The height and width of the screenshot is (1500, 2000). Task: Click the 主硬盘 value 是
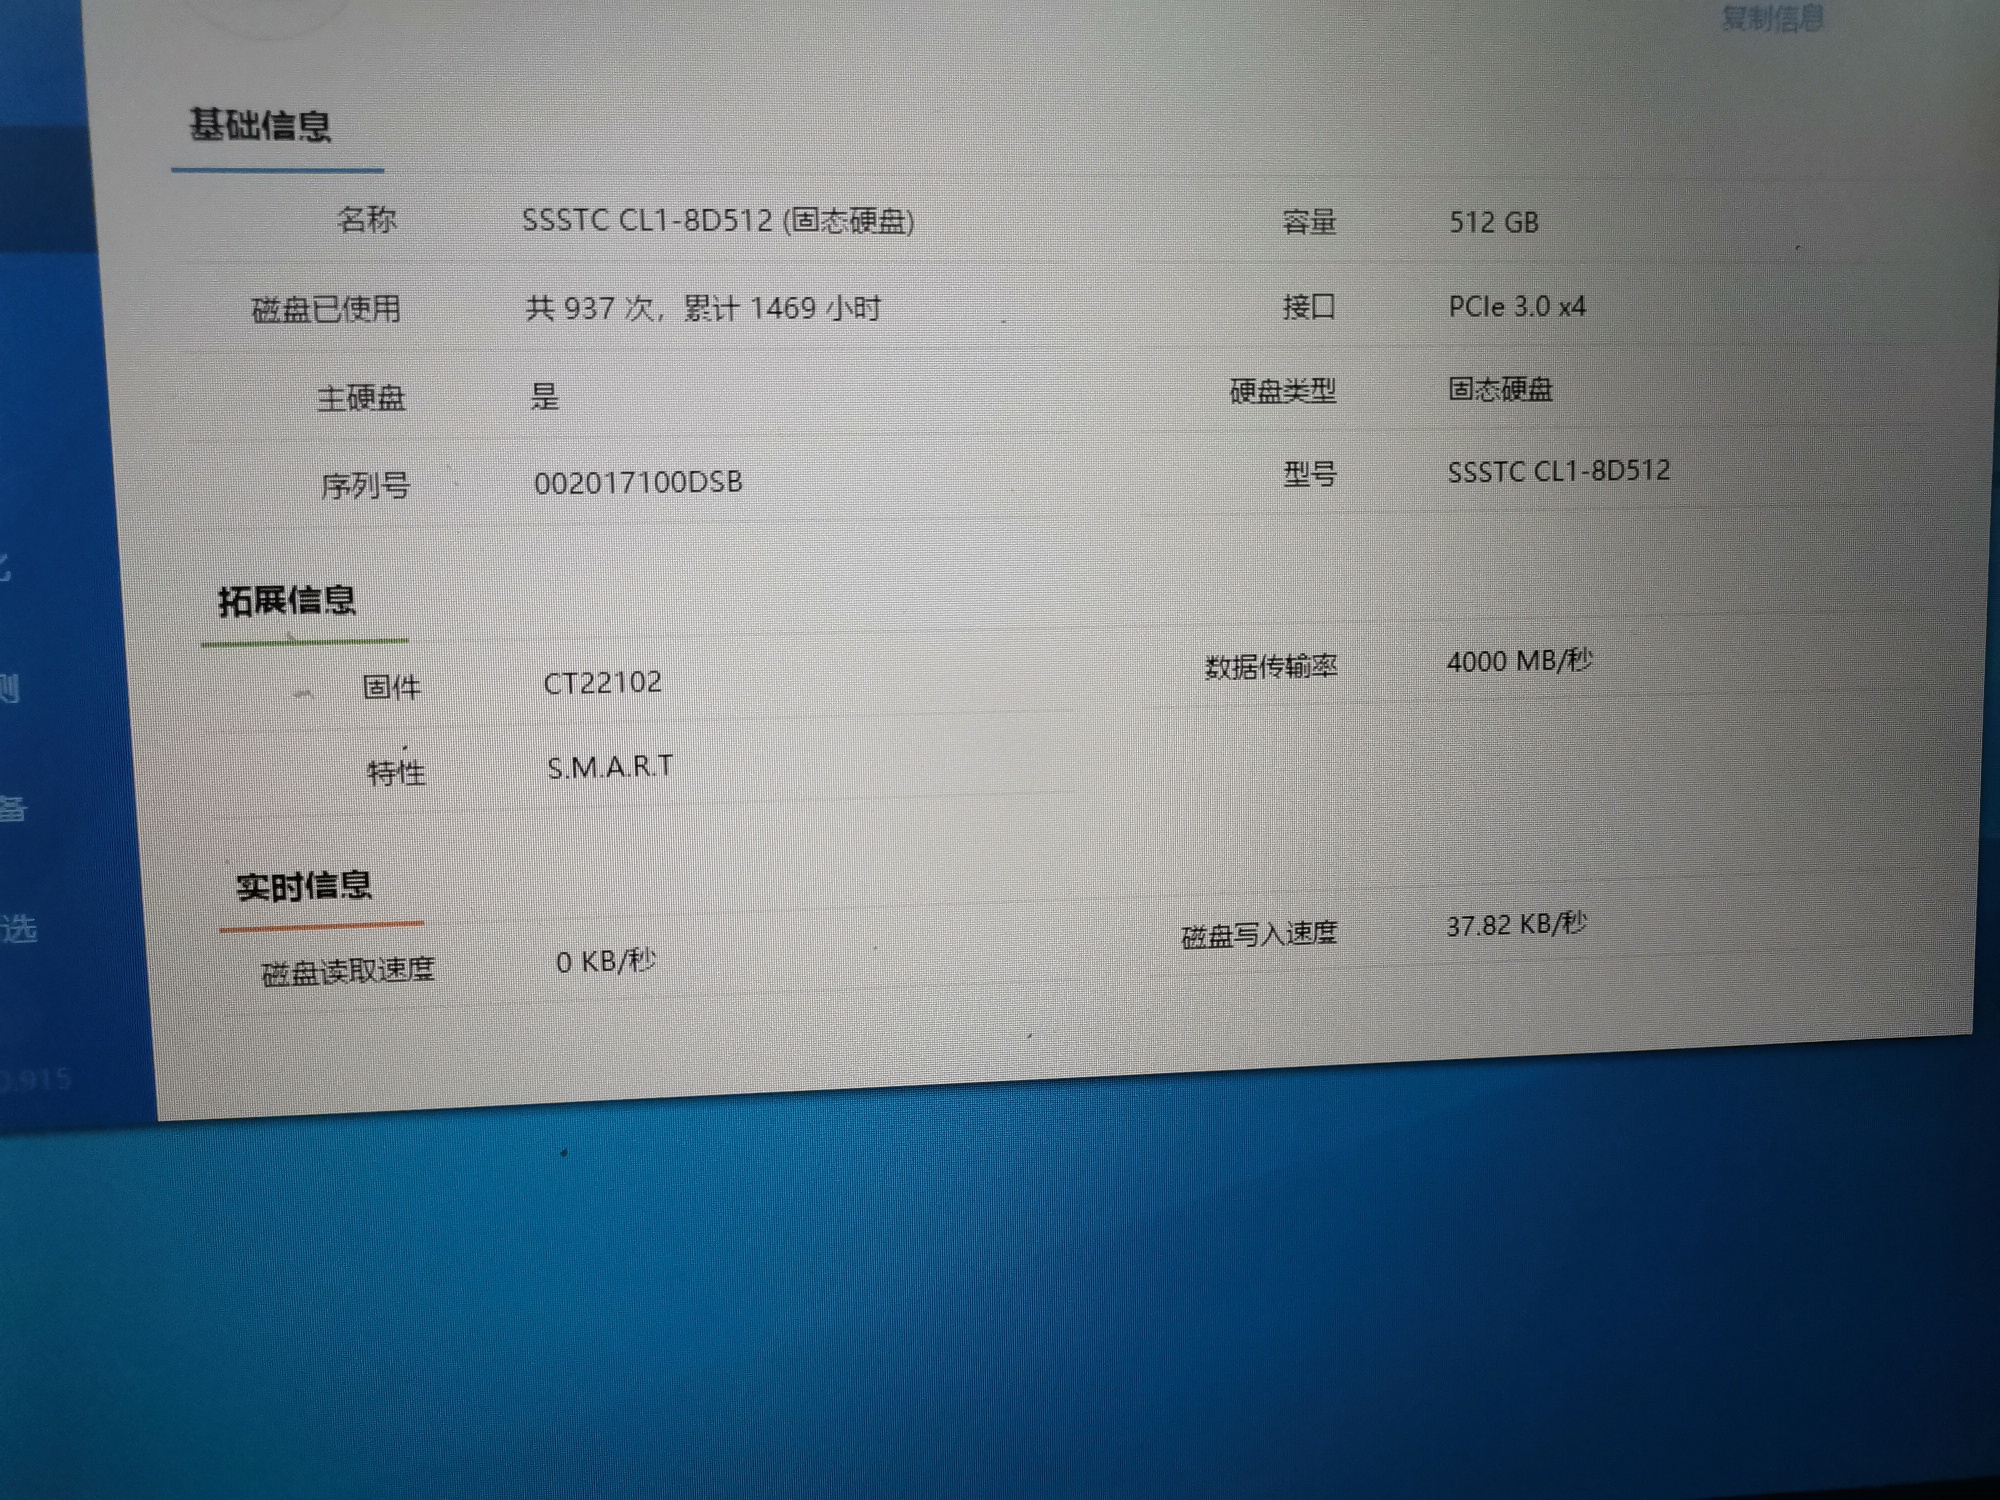click(545, 396)
